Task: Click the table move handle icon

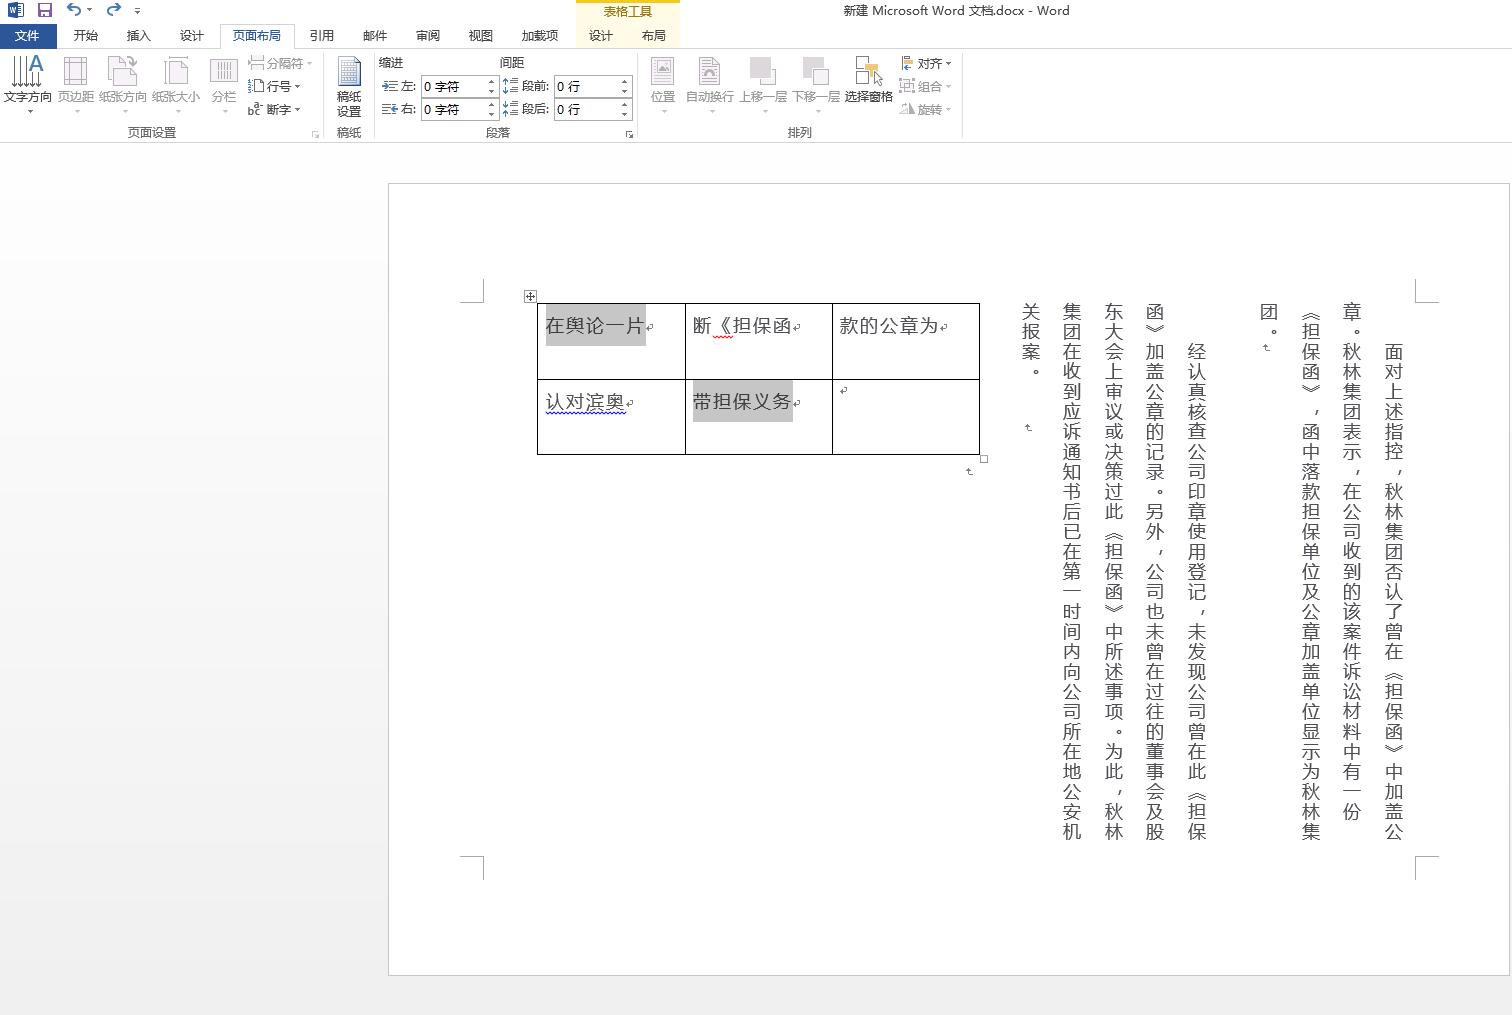Action: (530, 296)
